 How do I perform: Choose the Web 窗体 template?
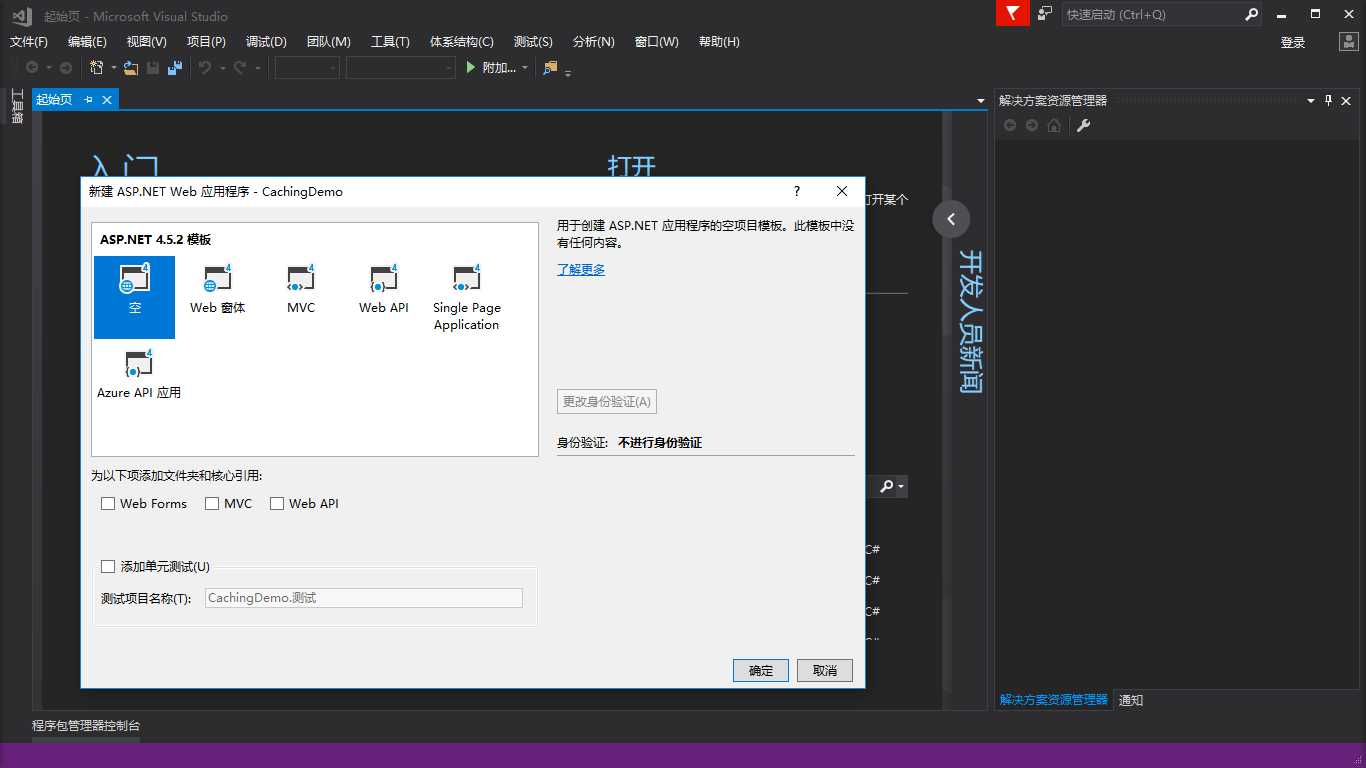(217, 291)
